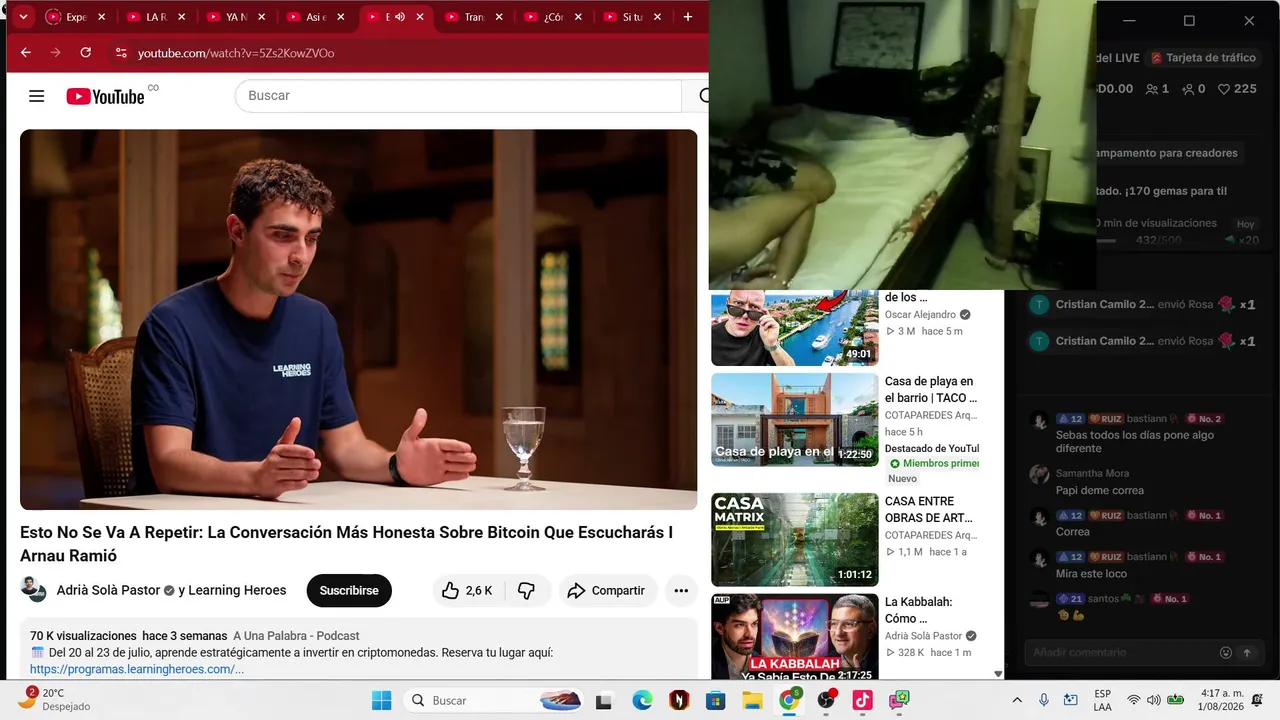Screen dimensions: 1280x720
Task: Open 'Casa de playa en el barrio | TACO' title
Action: [931, 390]
